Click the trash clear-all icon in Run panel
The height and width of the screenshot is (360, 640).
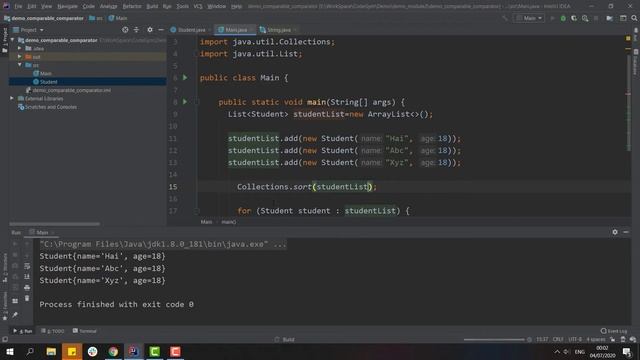pyautogui.click(x=27, y=298)
